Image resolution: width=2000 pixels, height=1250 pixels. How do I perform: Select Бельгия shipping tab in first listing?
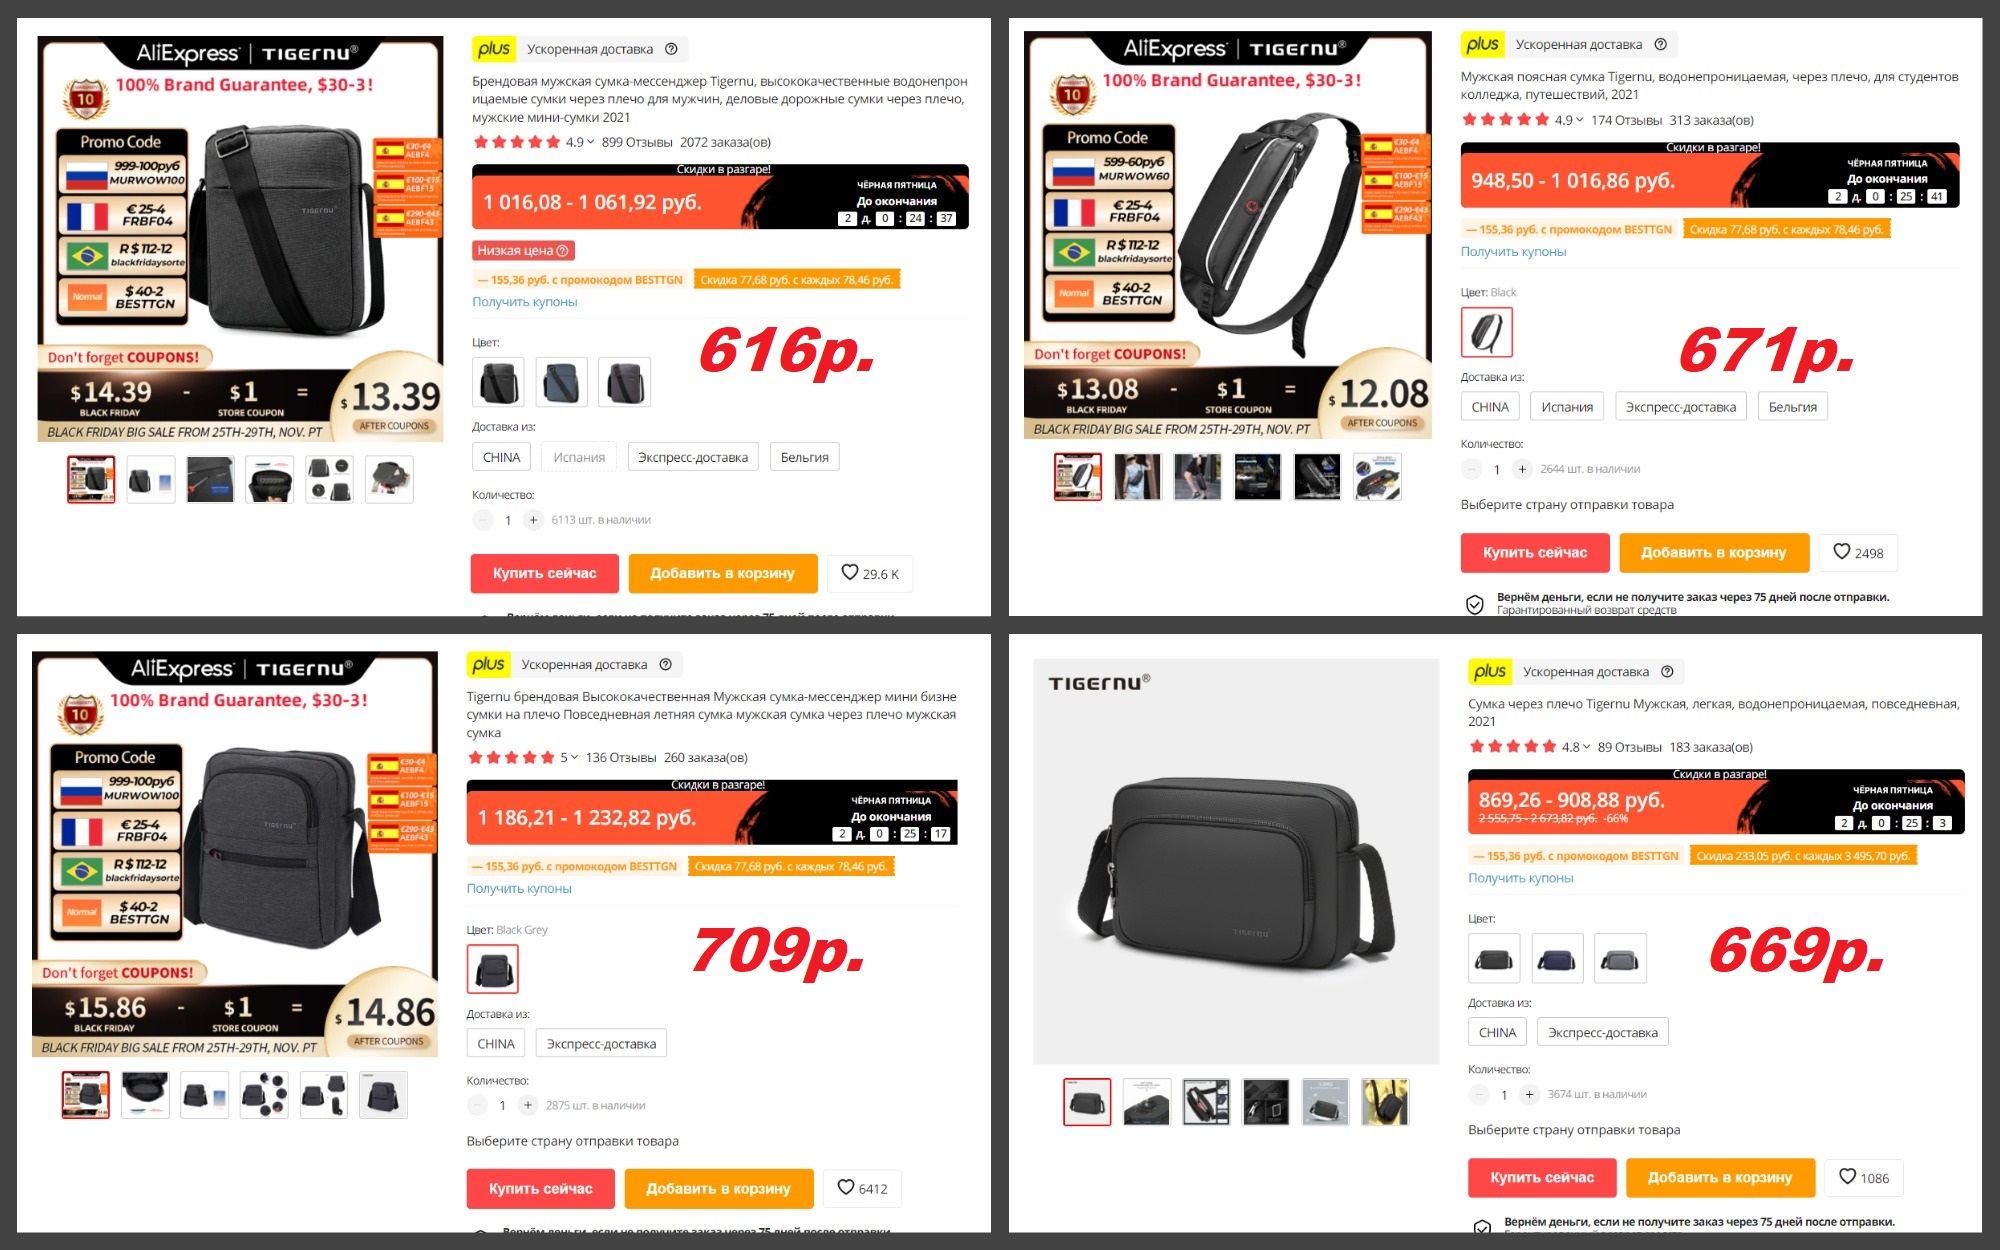coord(804,457)
